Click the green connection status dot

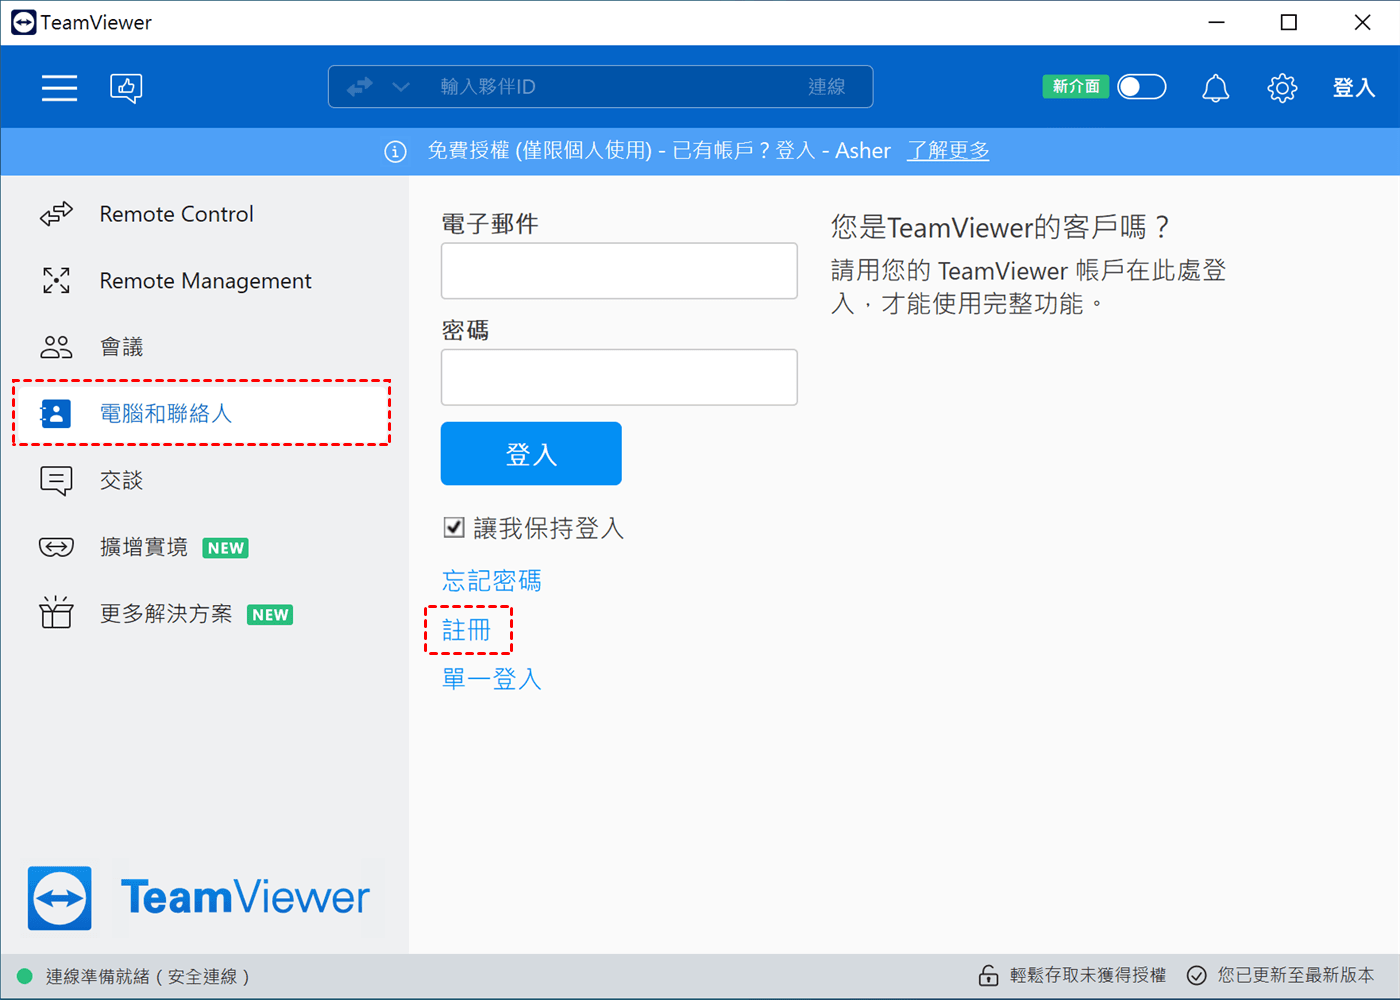pyautogui.click(x=25, y=976)
